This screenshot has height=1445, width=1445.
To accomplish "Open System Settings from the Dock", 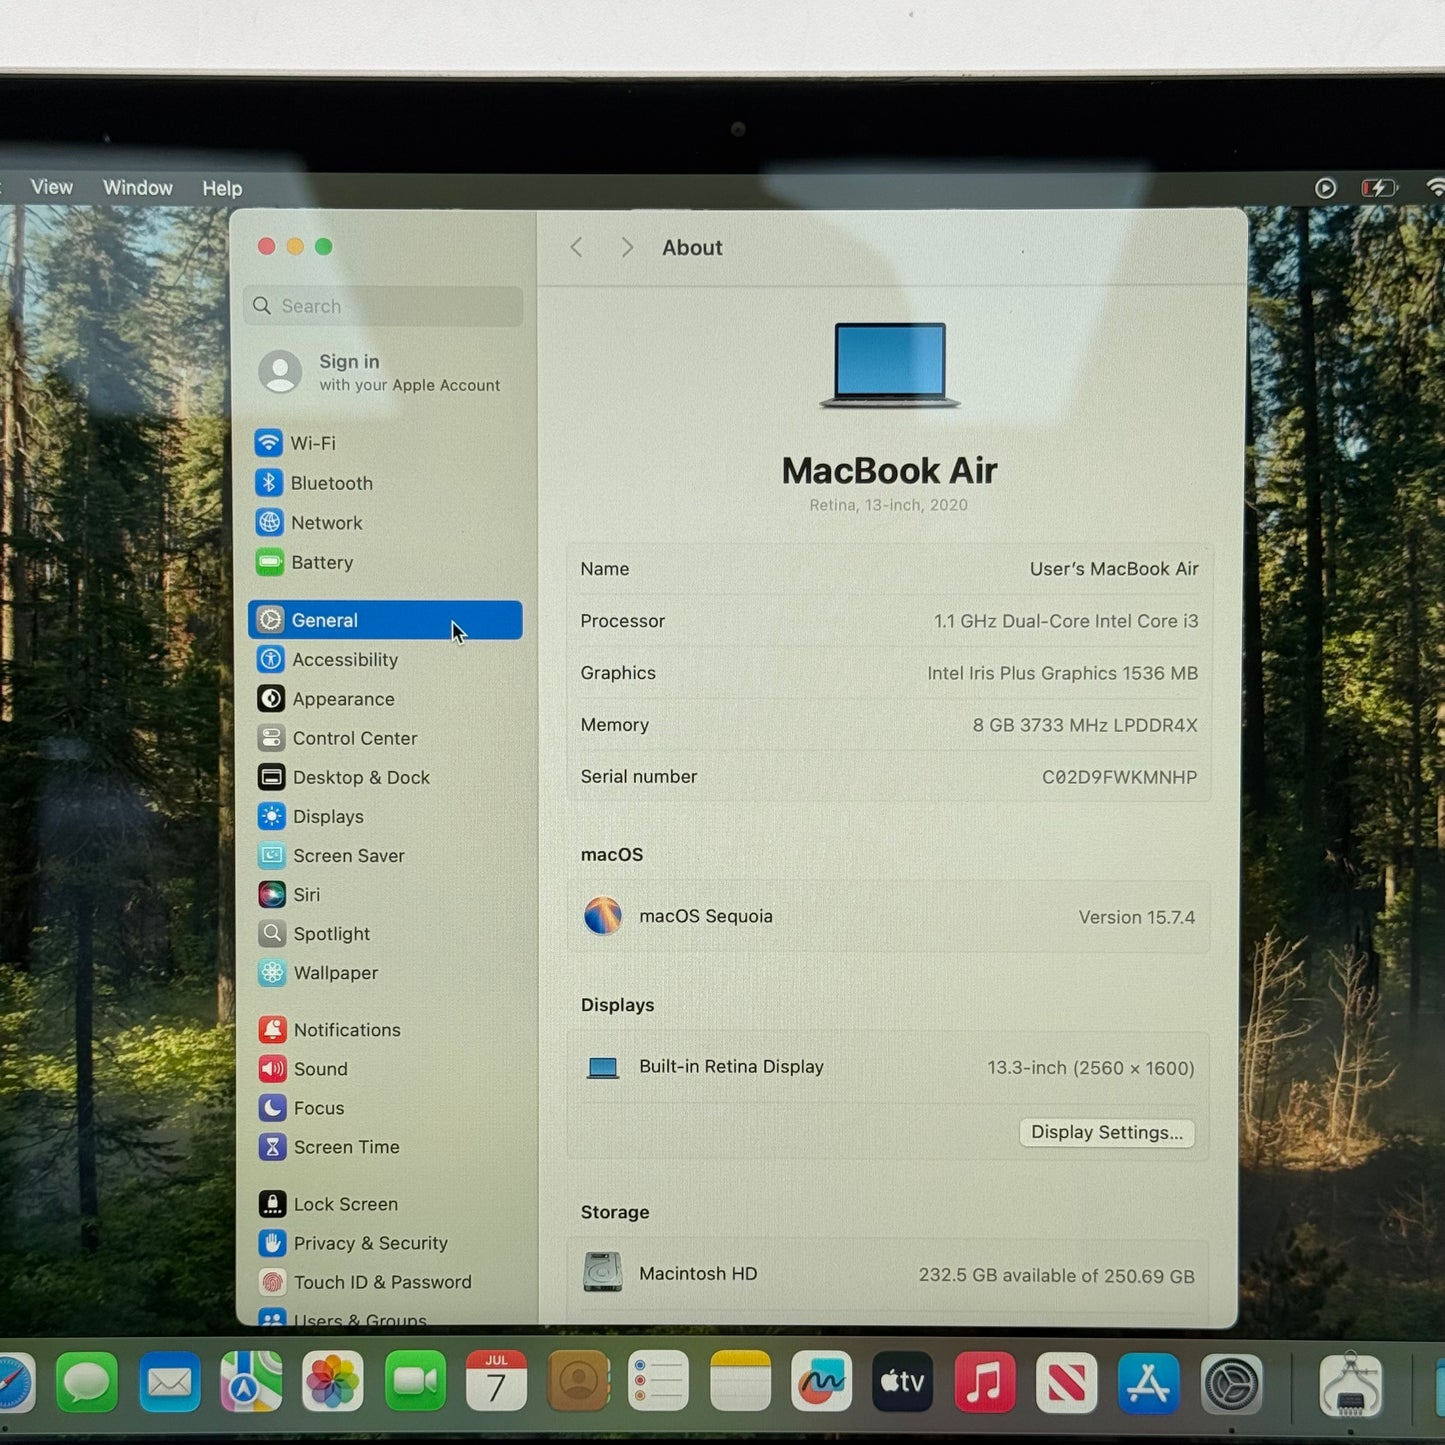I will tap(1231, 1385).
